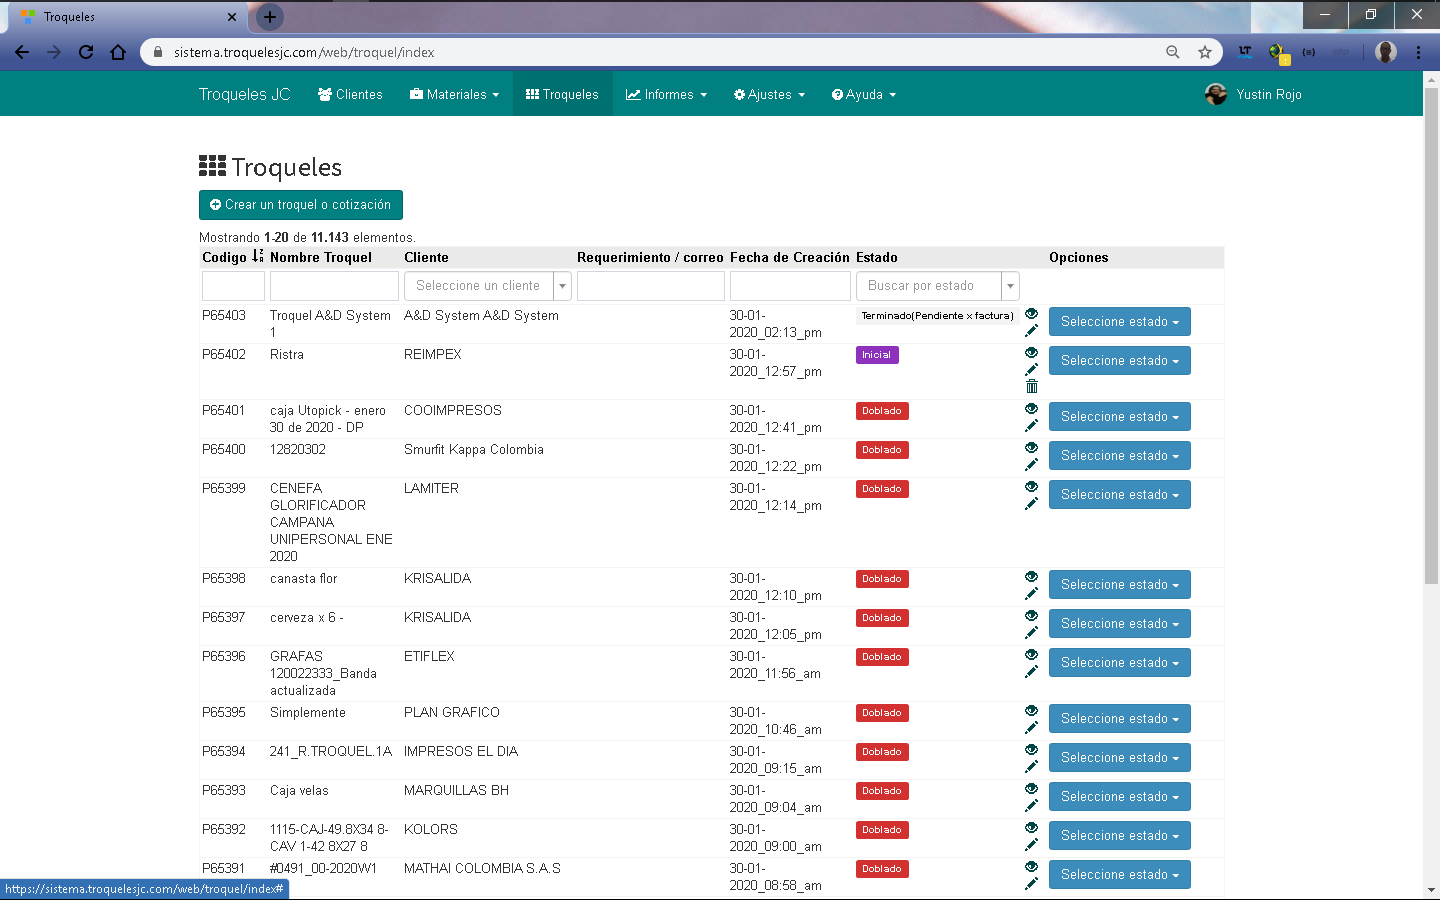The width and height of the screenshot is (1440, 900).
Task: Show P65396 GRAFAS details with eye icon
Action: click(x=1031, y=655)
